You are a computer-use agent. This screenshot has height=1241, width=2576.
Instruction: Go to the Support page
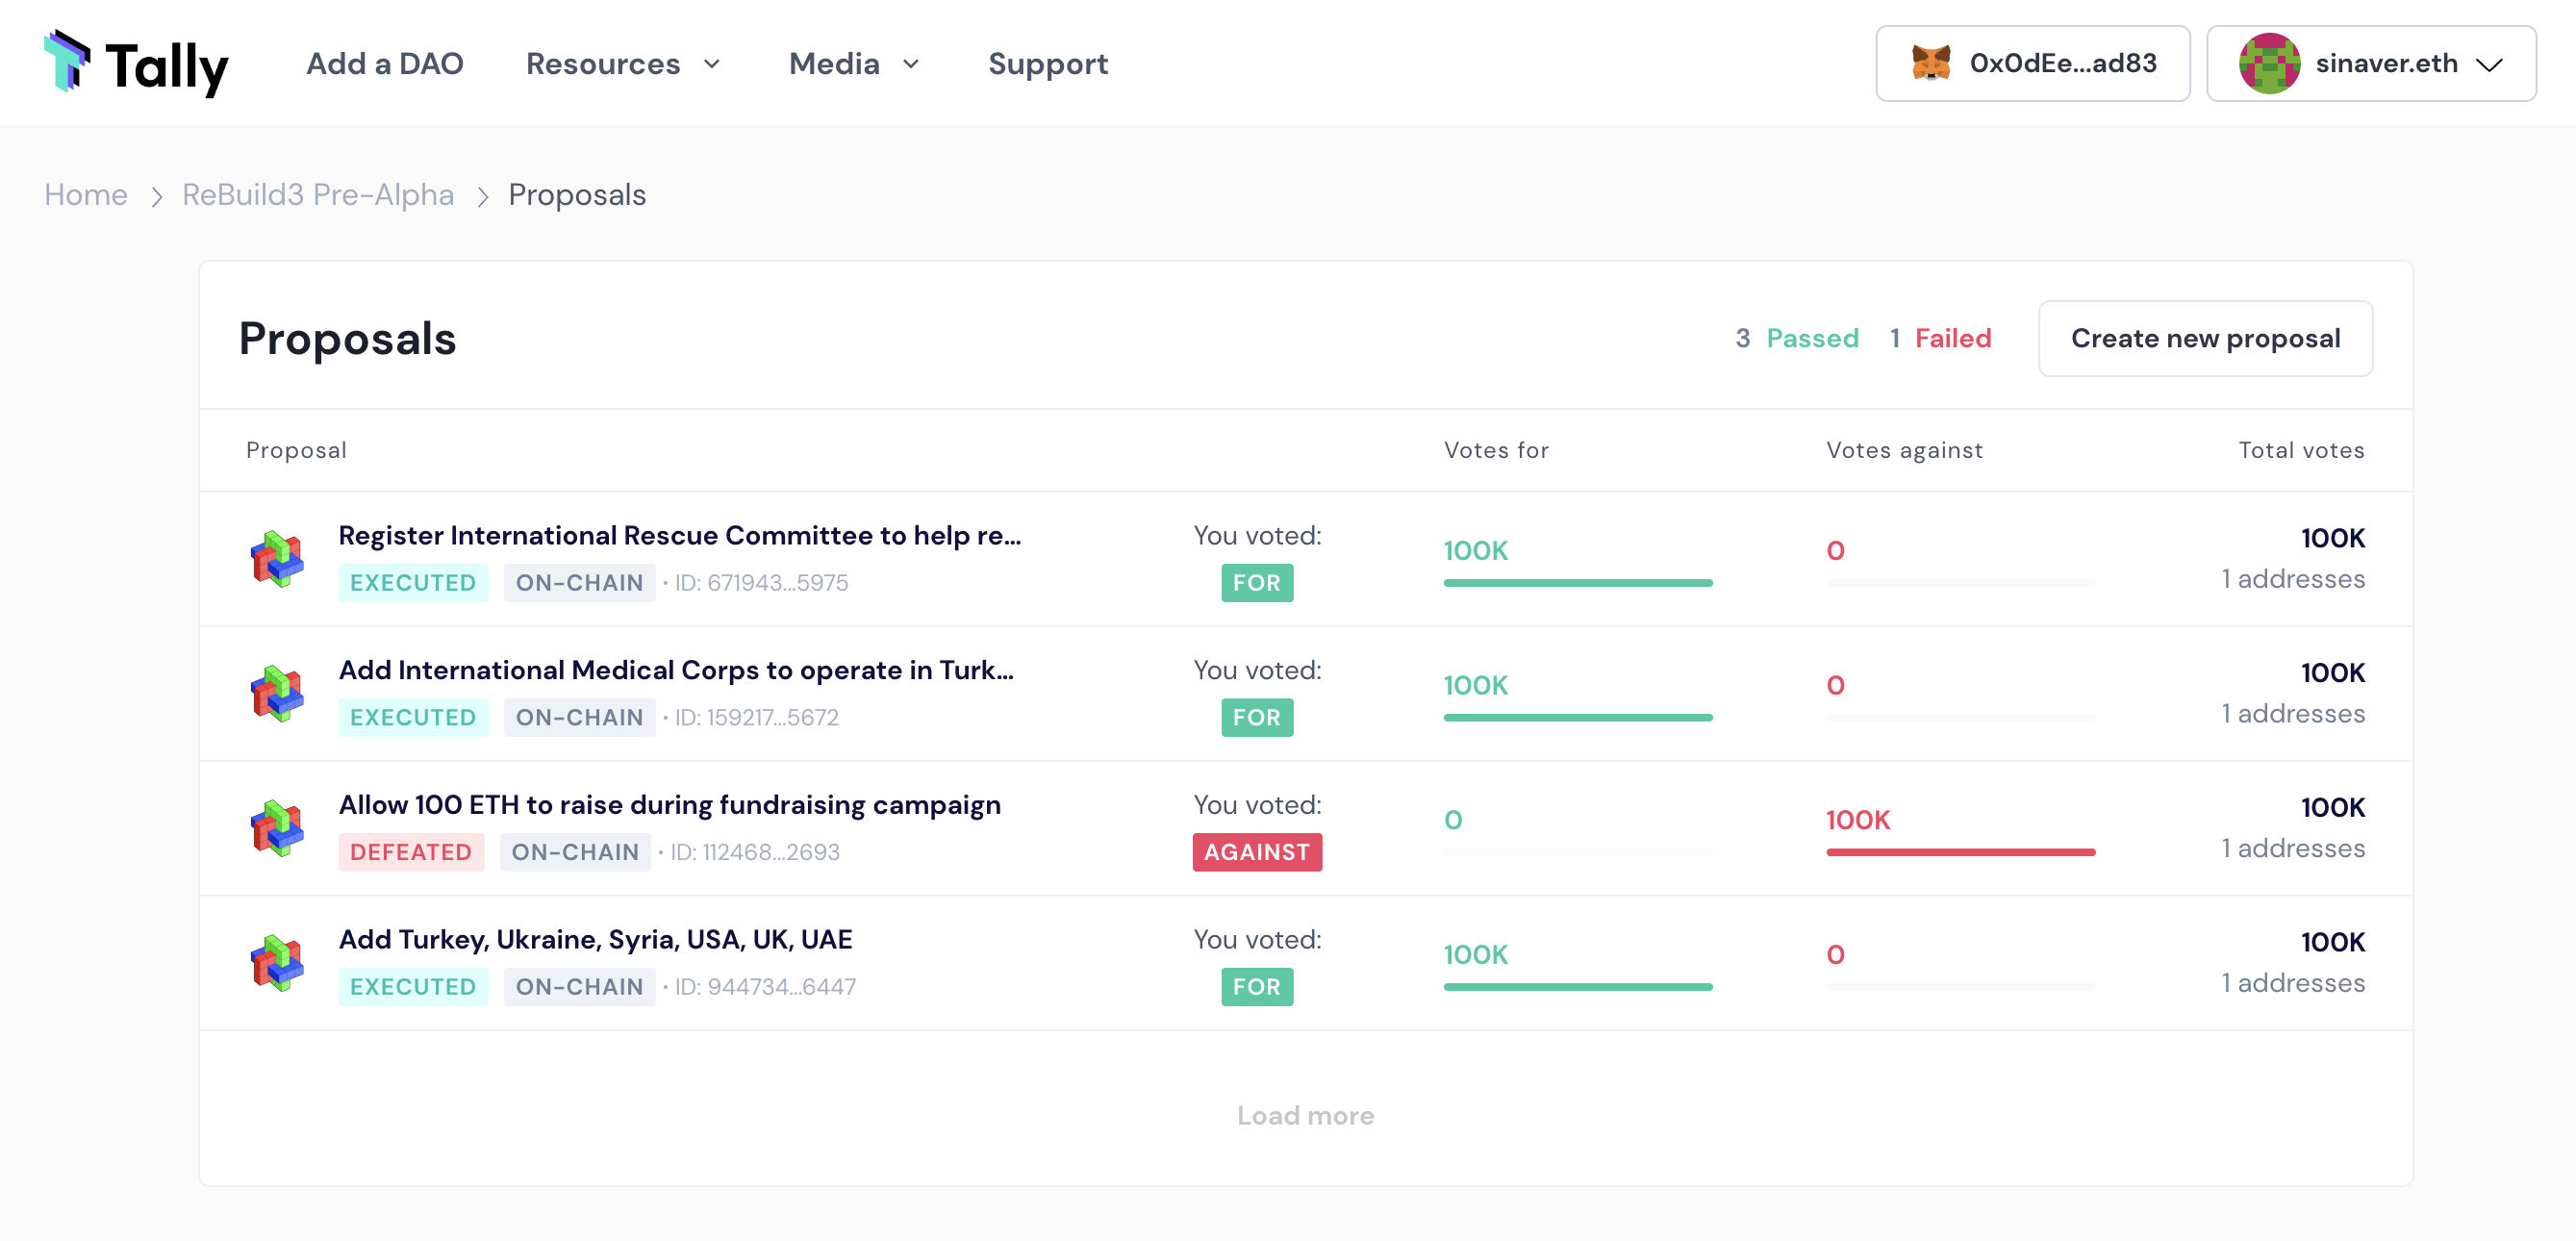tap(1047, 64)
